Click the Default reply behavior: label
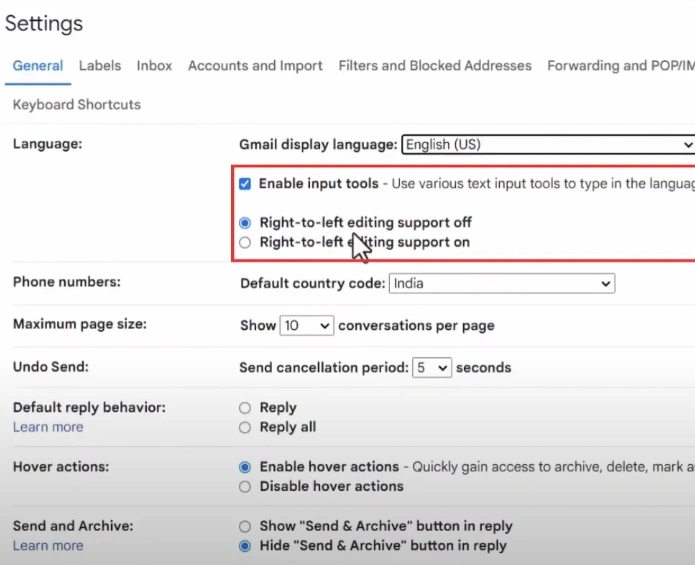The height and width of the screenshot is (565, 695). [x=89, y=408]
